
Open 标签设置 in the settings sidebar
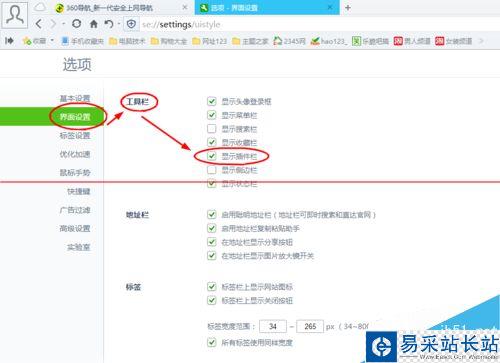(x=75, y=135)
